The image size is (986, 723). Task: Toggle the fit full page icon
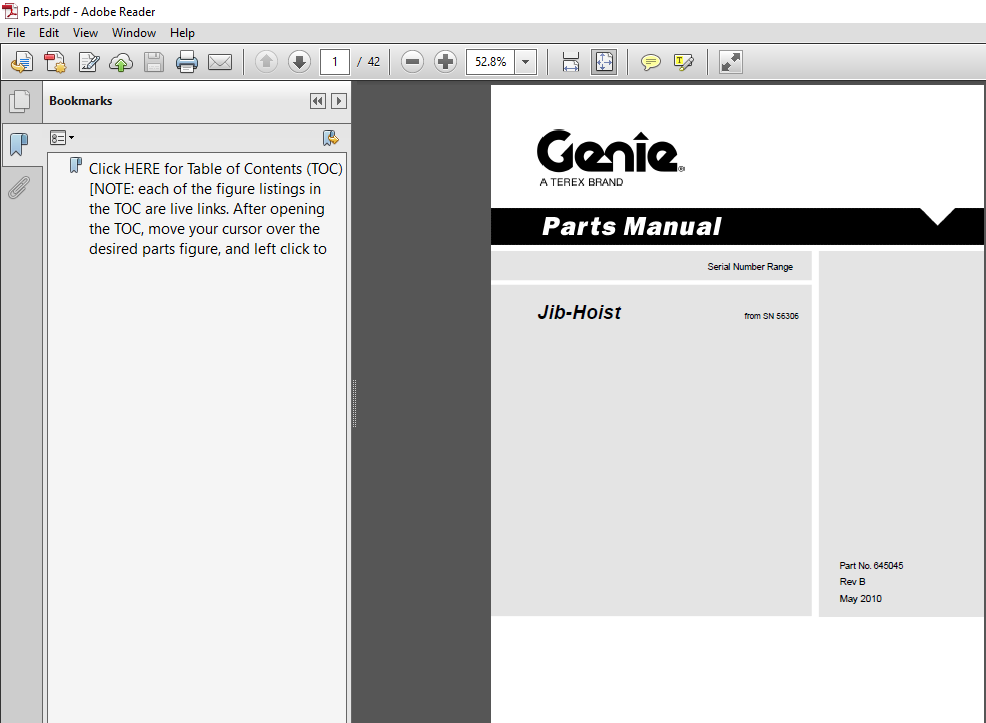coord(604,62)
